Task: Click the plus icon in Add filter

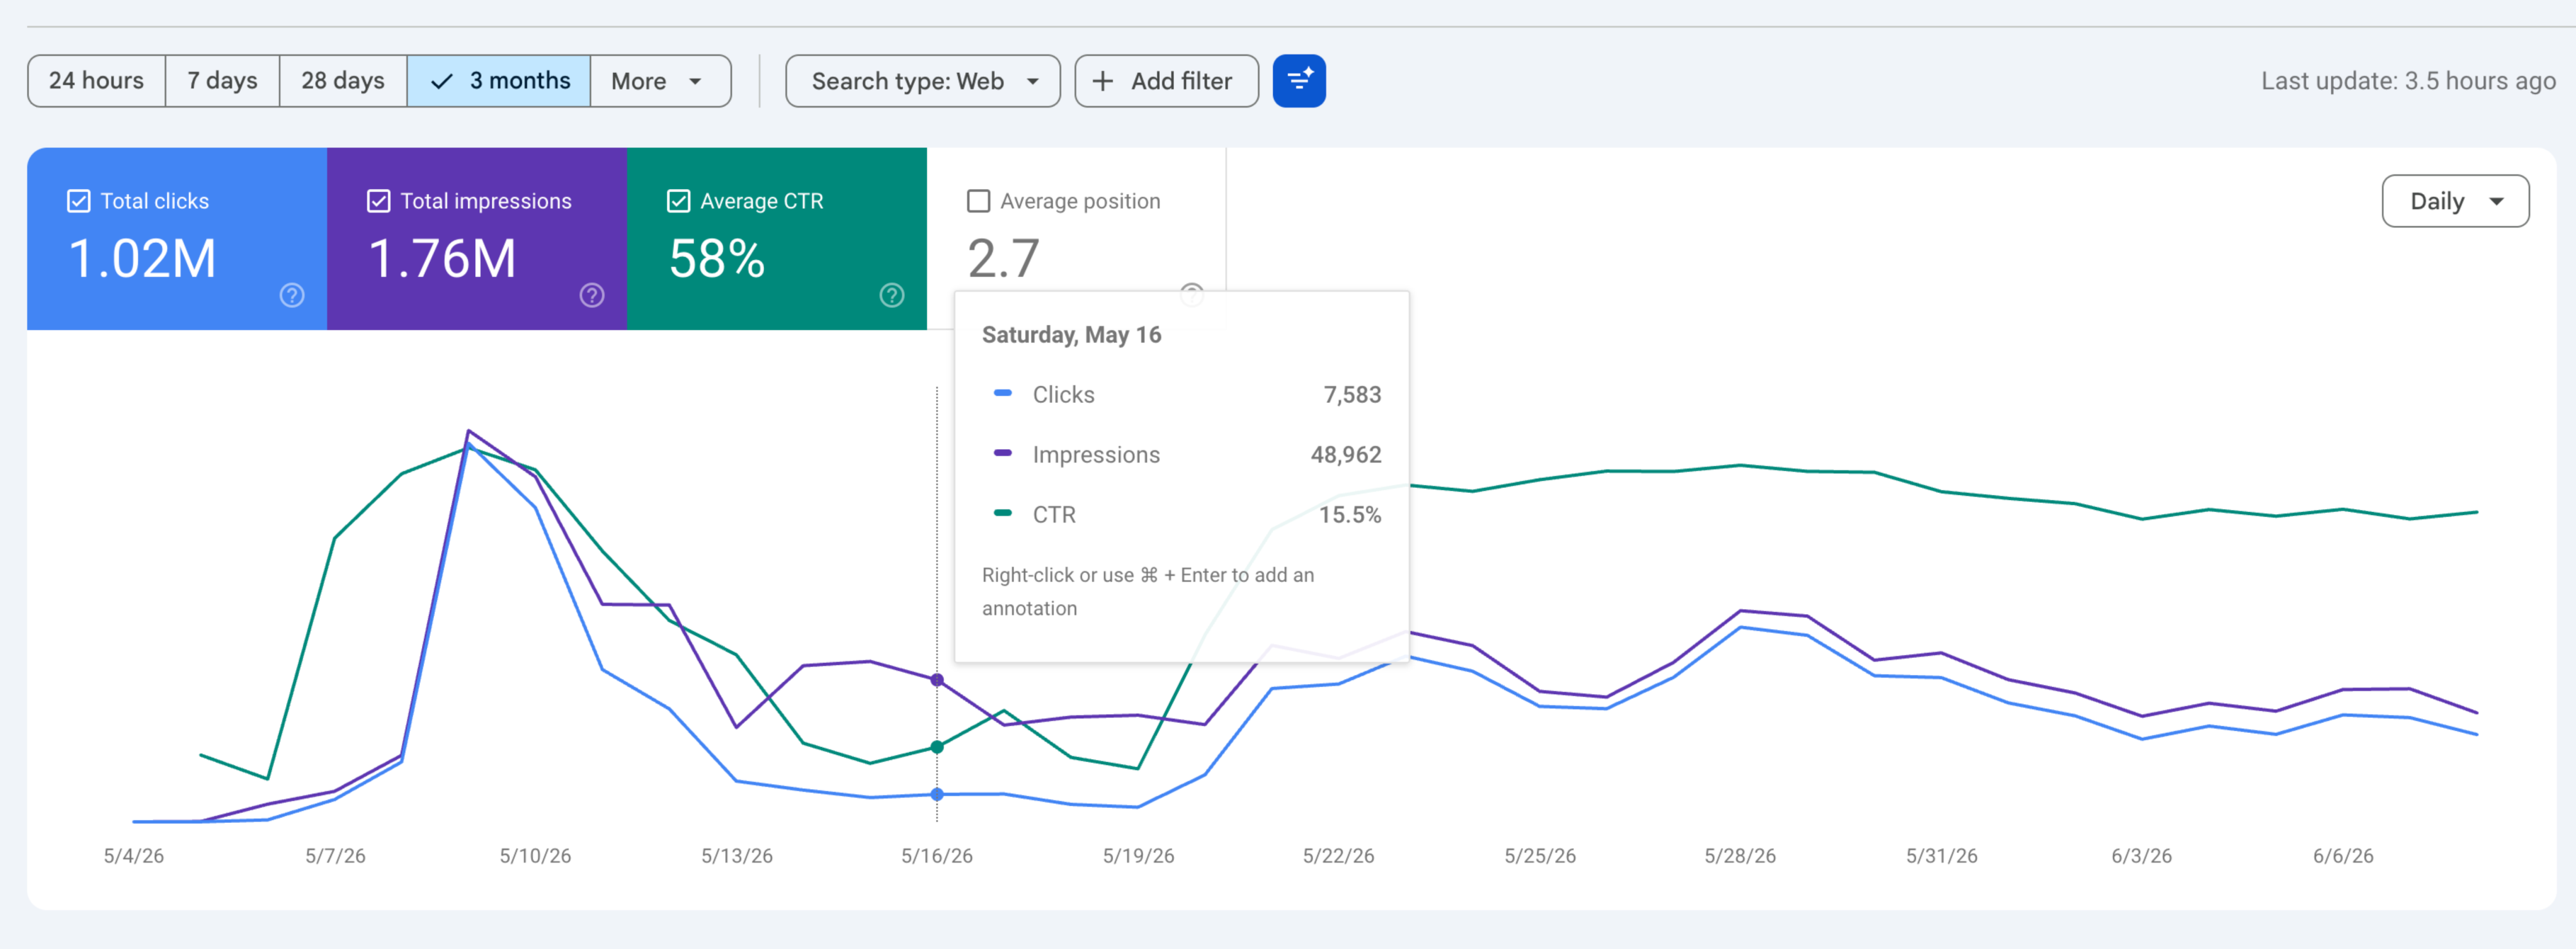Action: pyautogui.click(x=1102, y=81)
